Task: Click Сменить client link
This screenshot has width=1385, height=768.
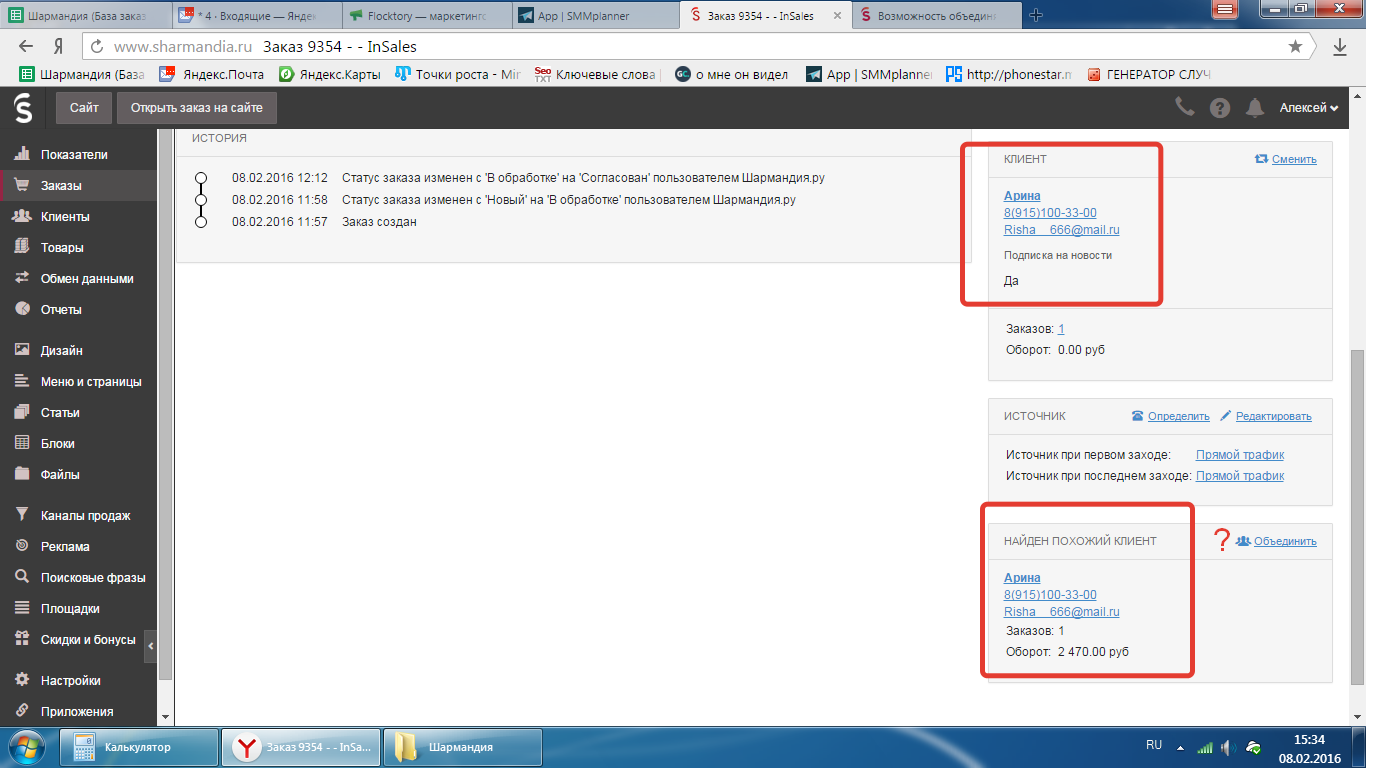Action: pyautogui.click(x=1294, y=160)
